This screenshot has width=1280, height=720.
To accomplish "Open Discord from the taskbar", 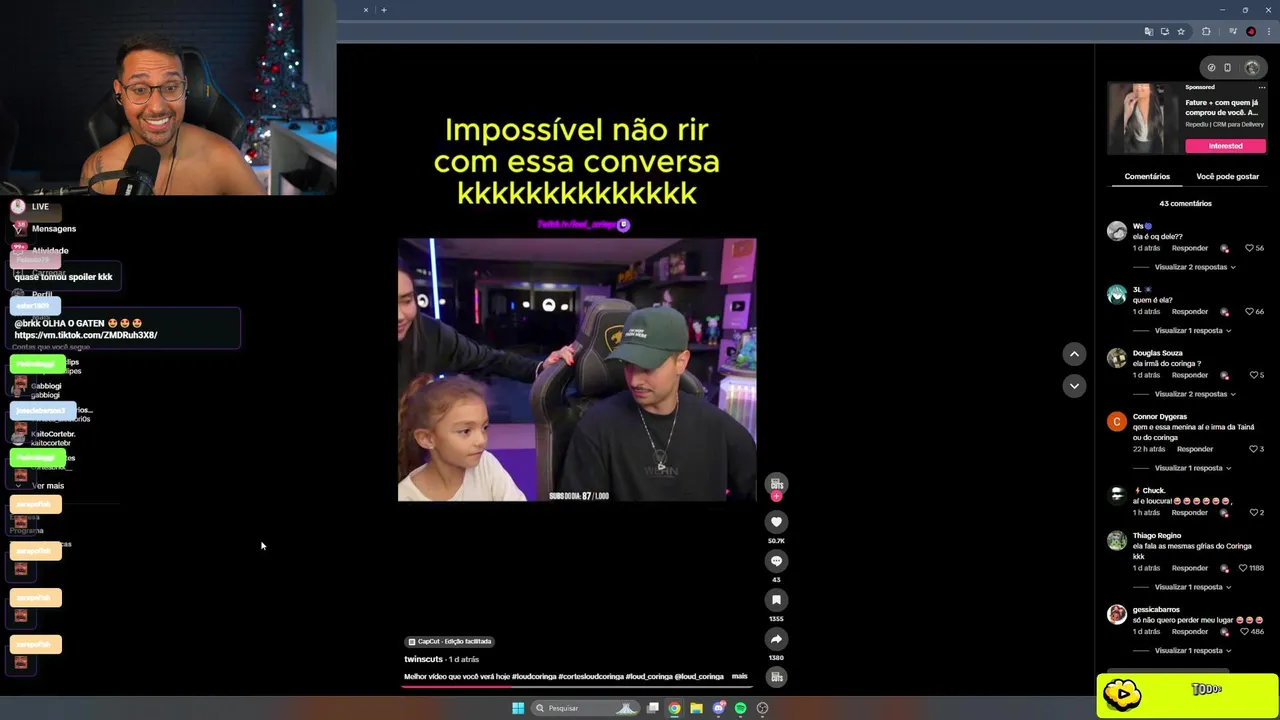I will [718, 708].
